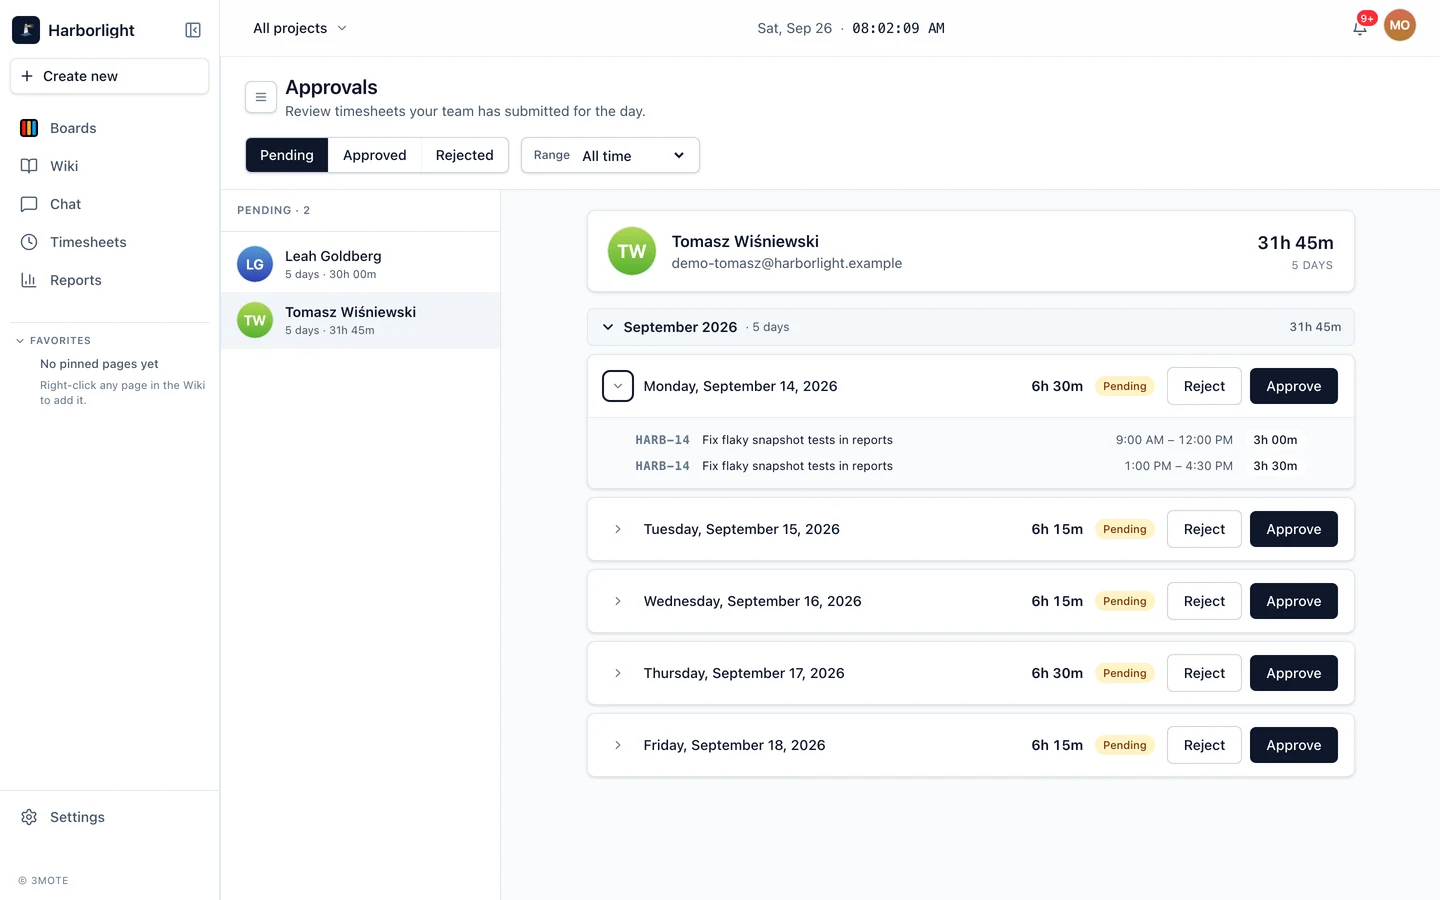Select Tomasz Wiśniewski in pending list

pos(360,320)
